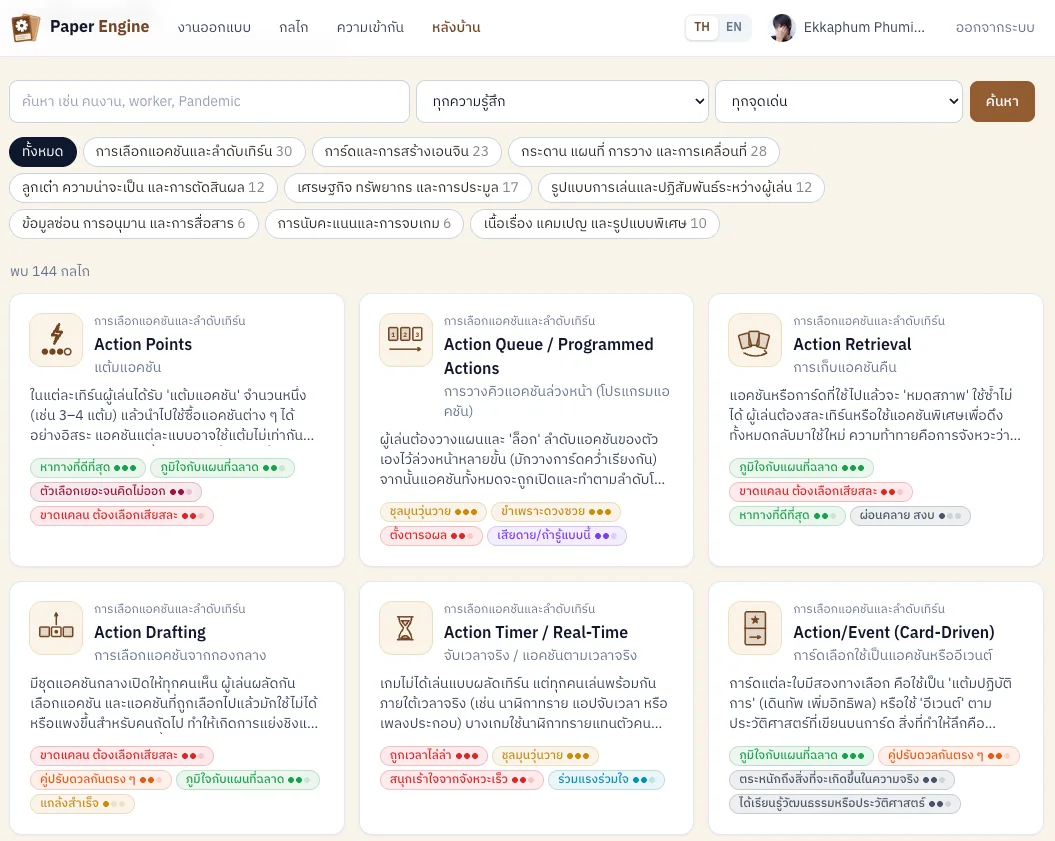The image size is (1055, 841).
Task: Click the Paper Engine brand name
Action: coord(100,27)
